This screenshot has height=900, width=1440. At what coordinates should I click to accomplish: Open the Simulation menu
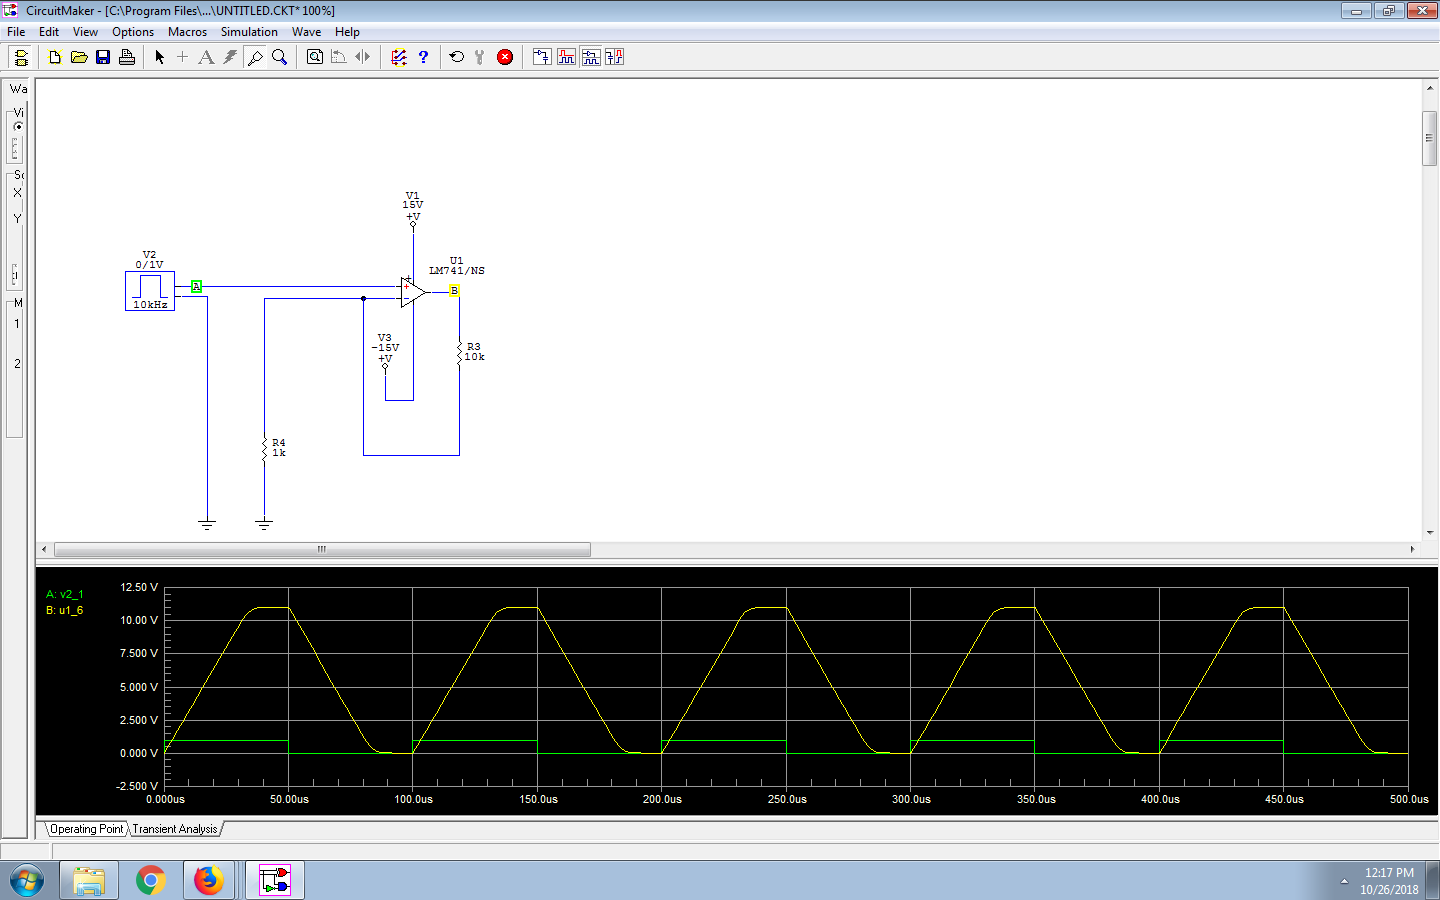tap(249, 32)
